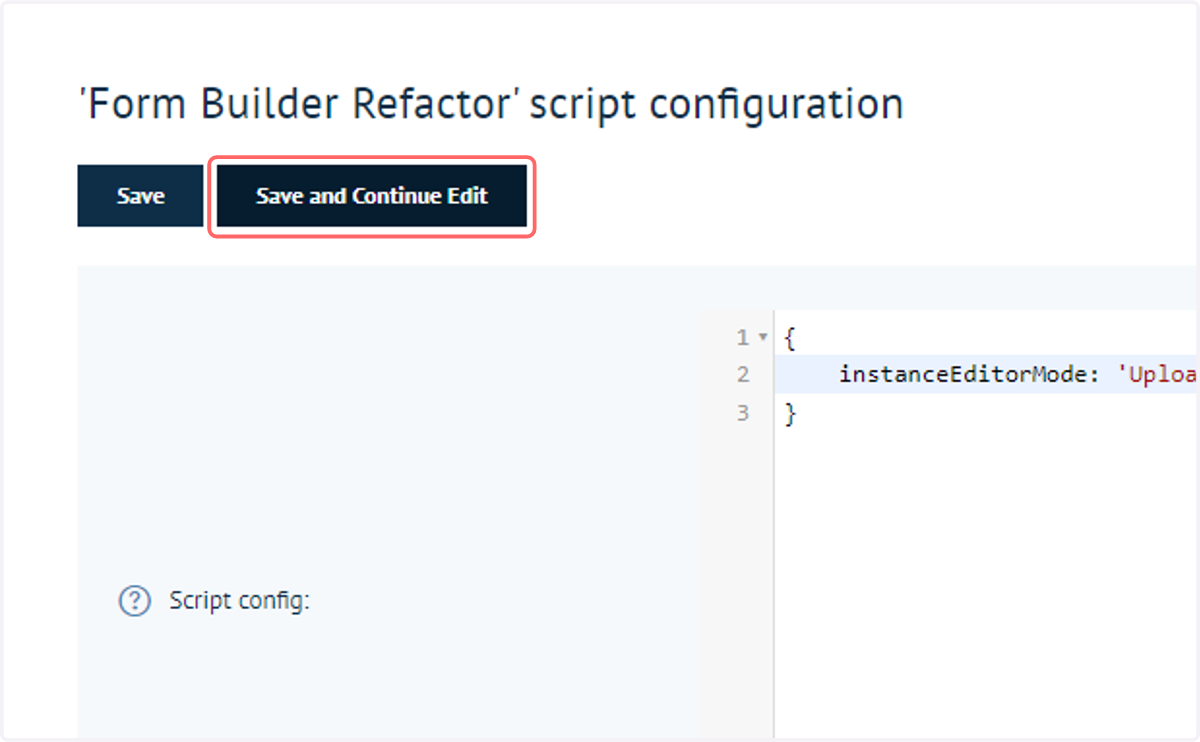Place cursor at the closing brace line

point(790,413)
